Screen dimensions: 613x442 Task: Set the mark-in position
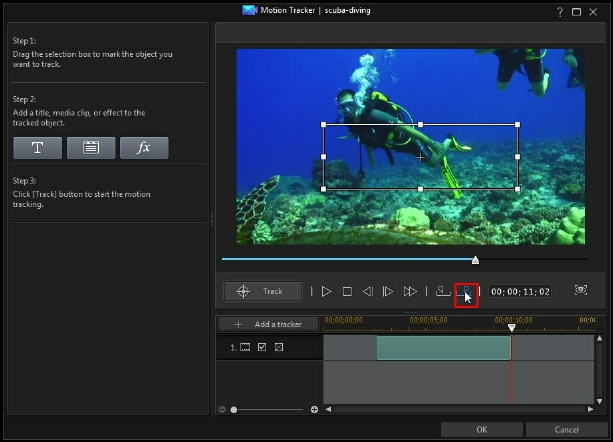click(443, 292)
